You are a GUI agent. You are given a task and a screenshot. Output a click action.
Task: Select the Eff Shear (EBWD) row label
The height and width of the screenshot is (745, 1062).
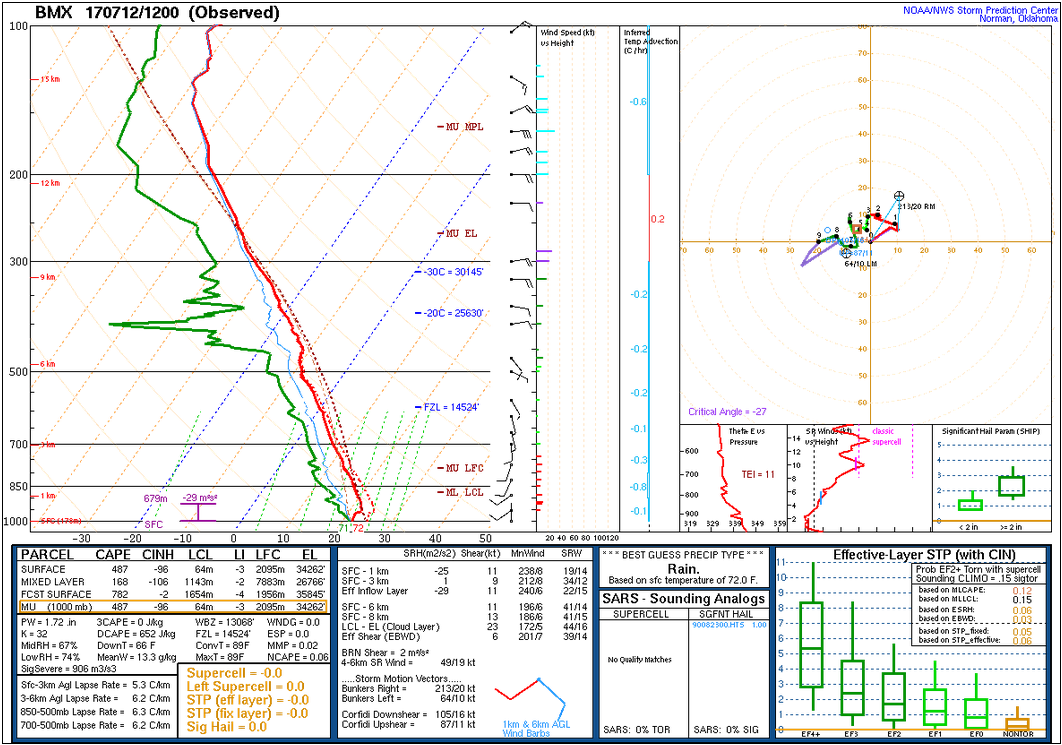381,637
